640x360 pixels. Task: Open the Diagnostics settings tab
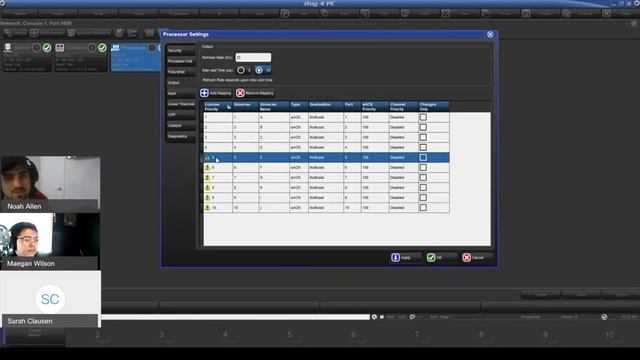[x=180, y=136]
